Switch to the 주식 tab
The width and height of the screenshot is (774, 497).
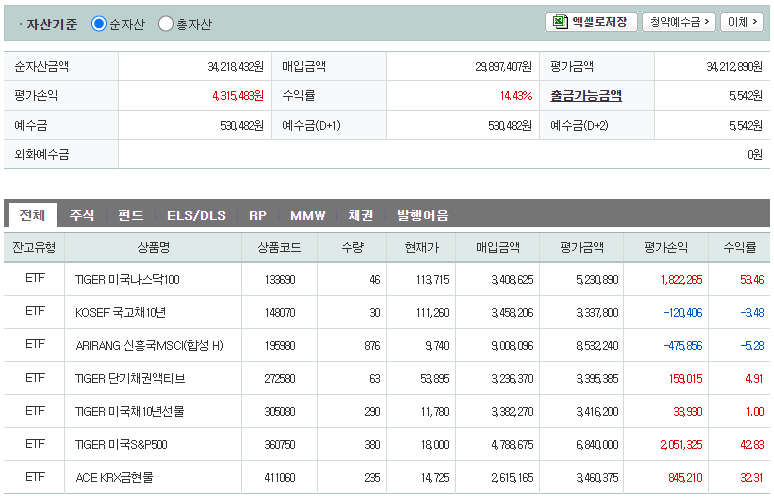[x=82, y=215]
